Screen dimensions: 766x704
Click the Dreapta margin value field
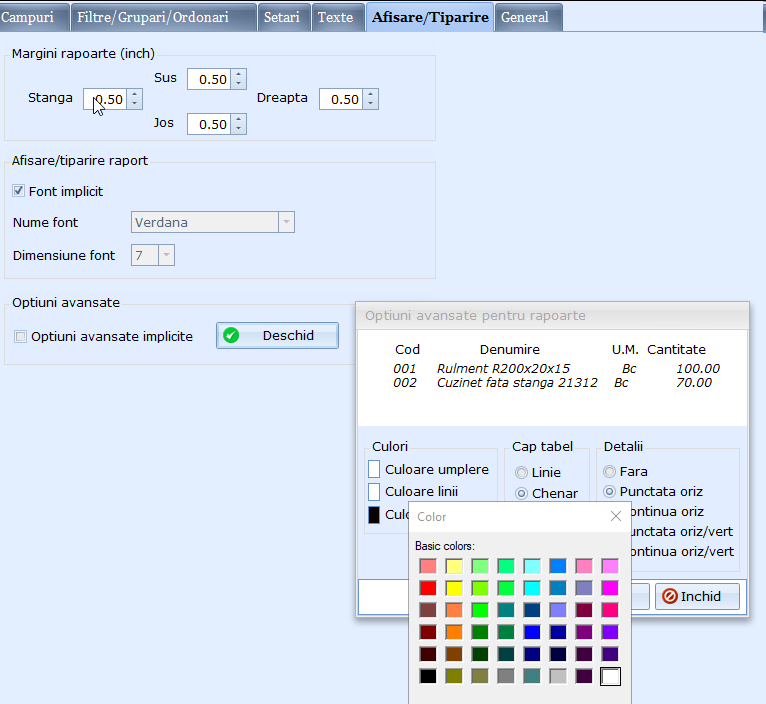[x=341, y=99]
